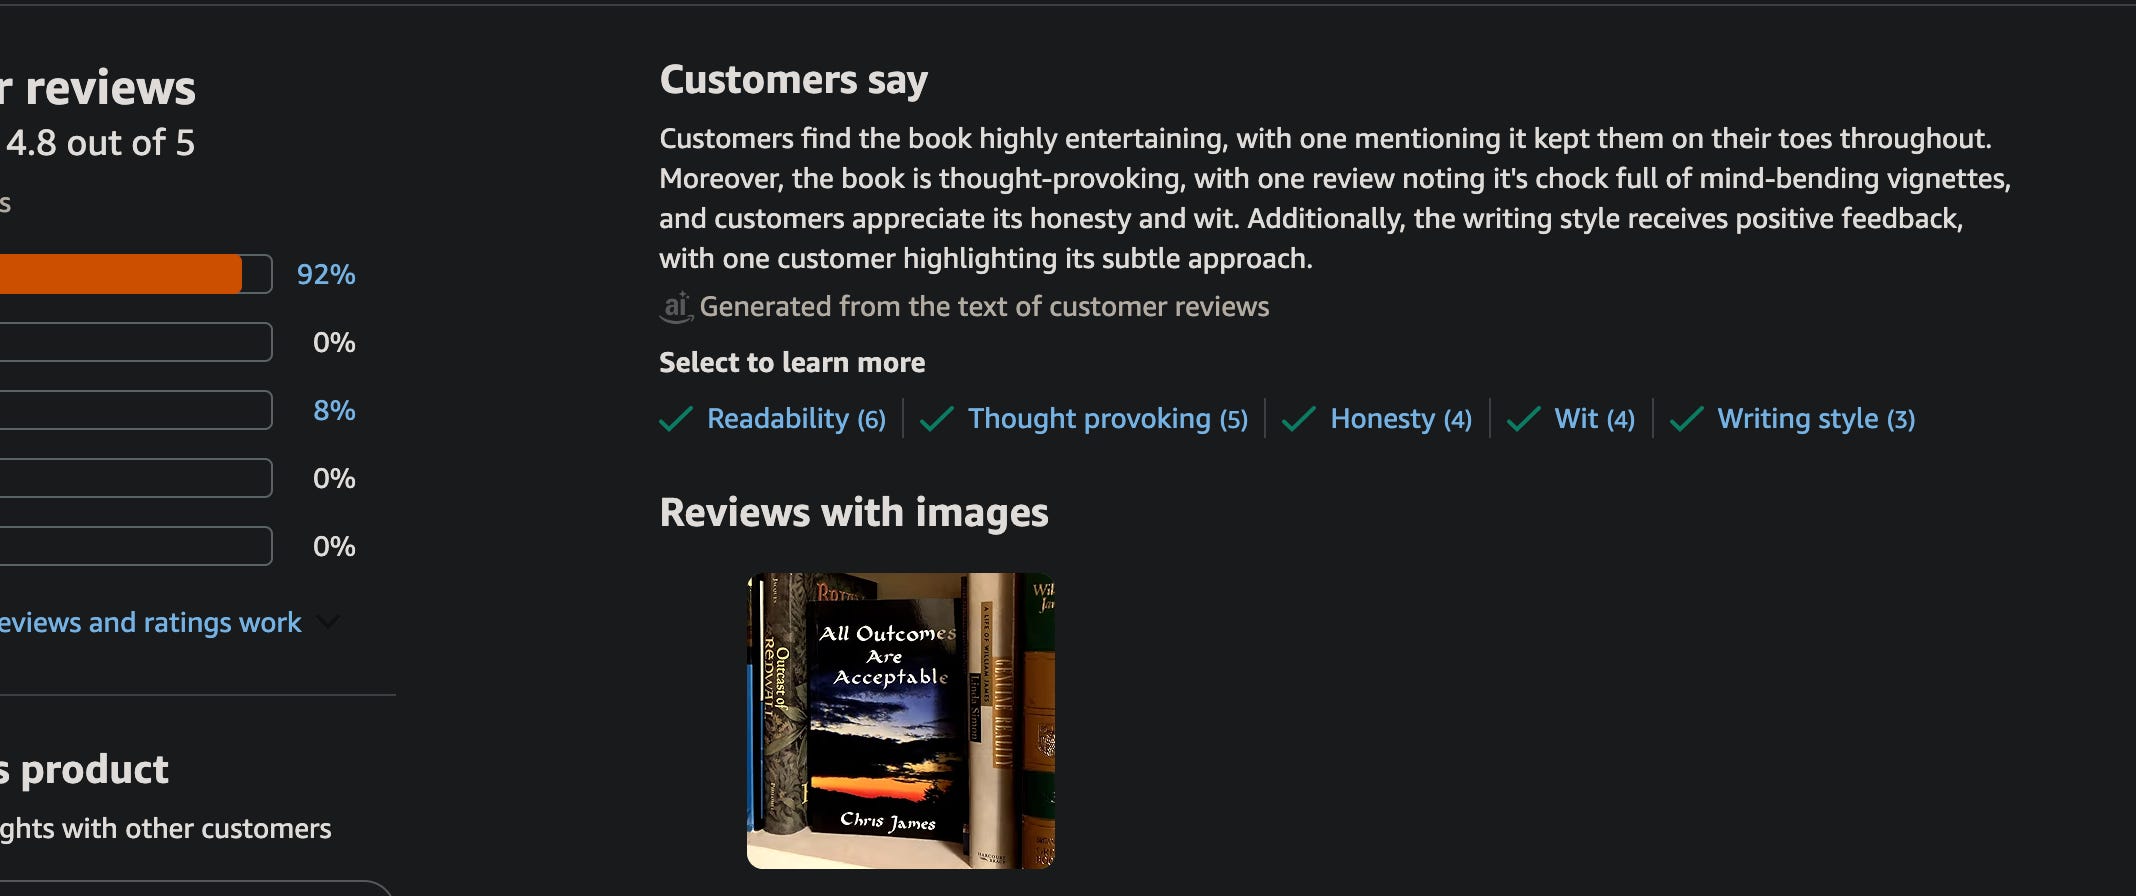Select the Thought provoking (5) topic
Viewport: 2136px width, 896px height.
pos(1107,419)
